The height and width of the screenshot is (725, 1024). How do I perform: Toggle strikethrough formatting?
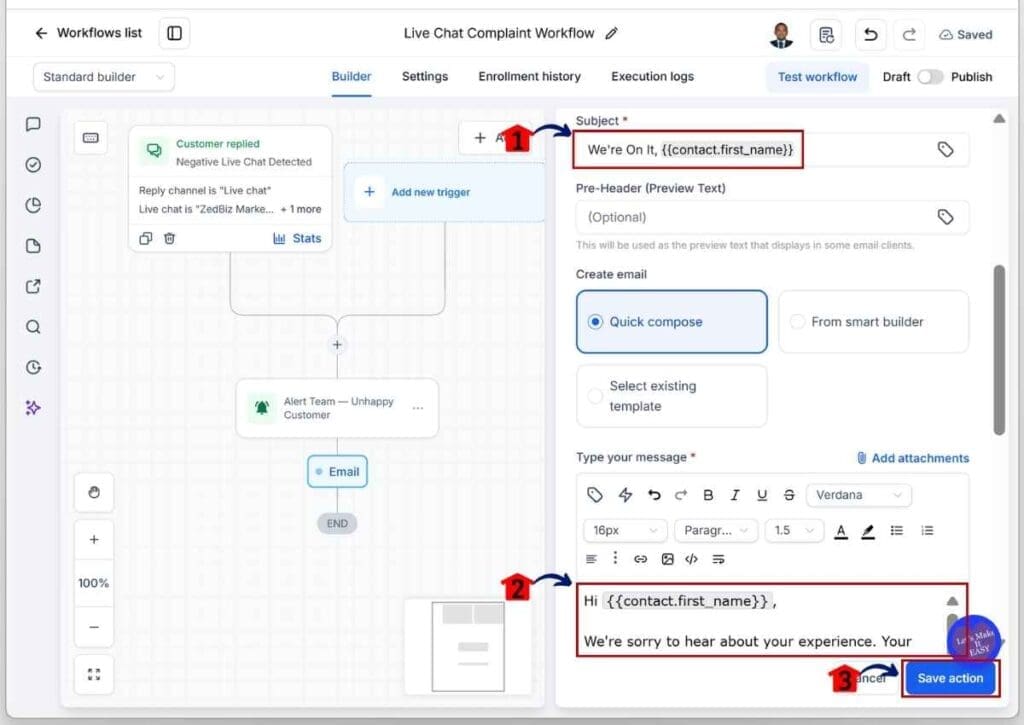click(789, 495)
